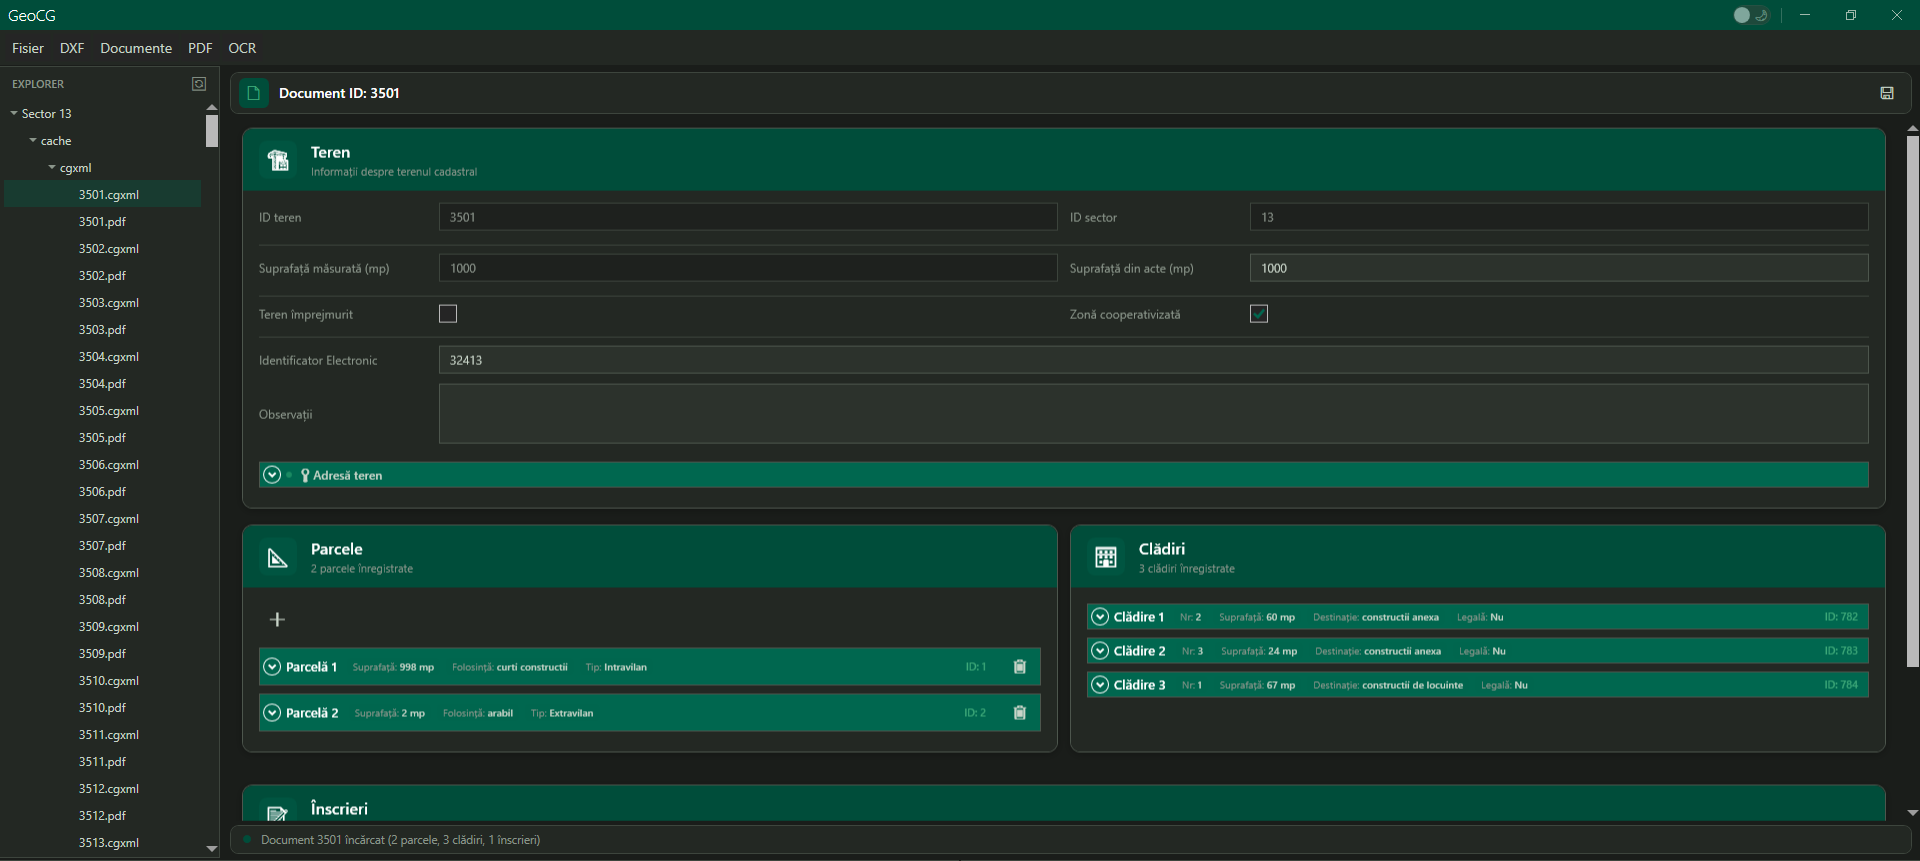Expand the Adresă teren section
The image size is (1920, 861).
click(272, 475)
